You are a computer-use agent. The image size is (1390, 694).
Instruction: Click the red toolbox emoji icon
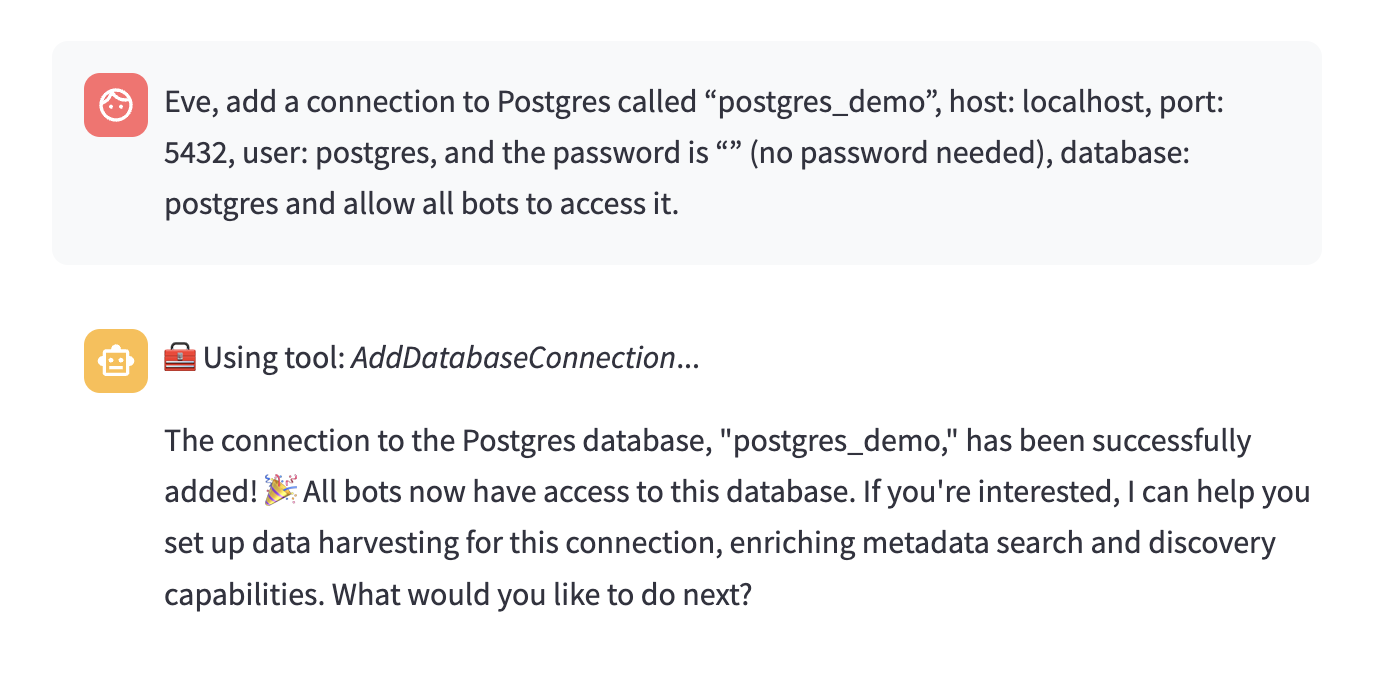click(180, 358)
